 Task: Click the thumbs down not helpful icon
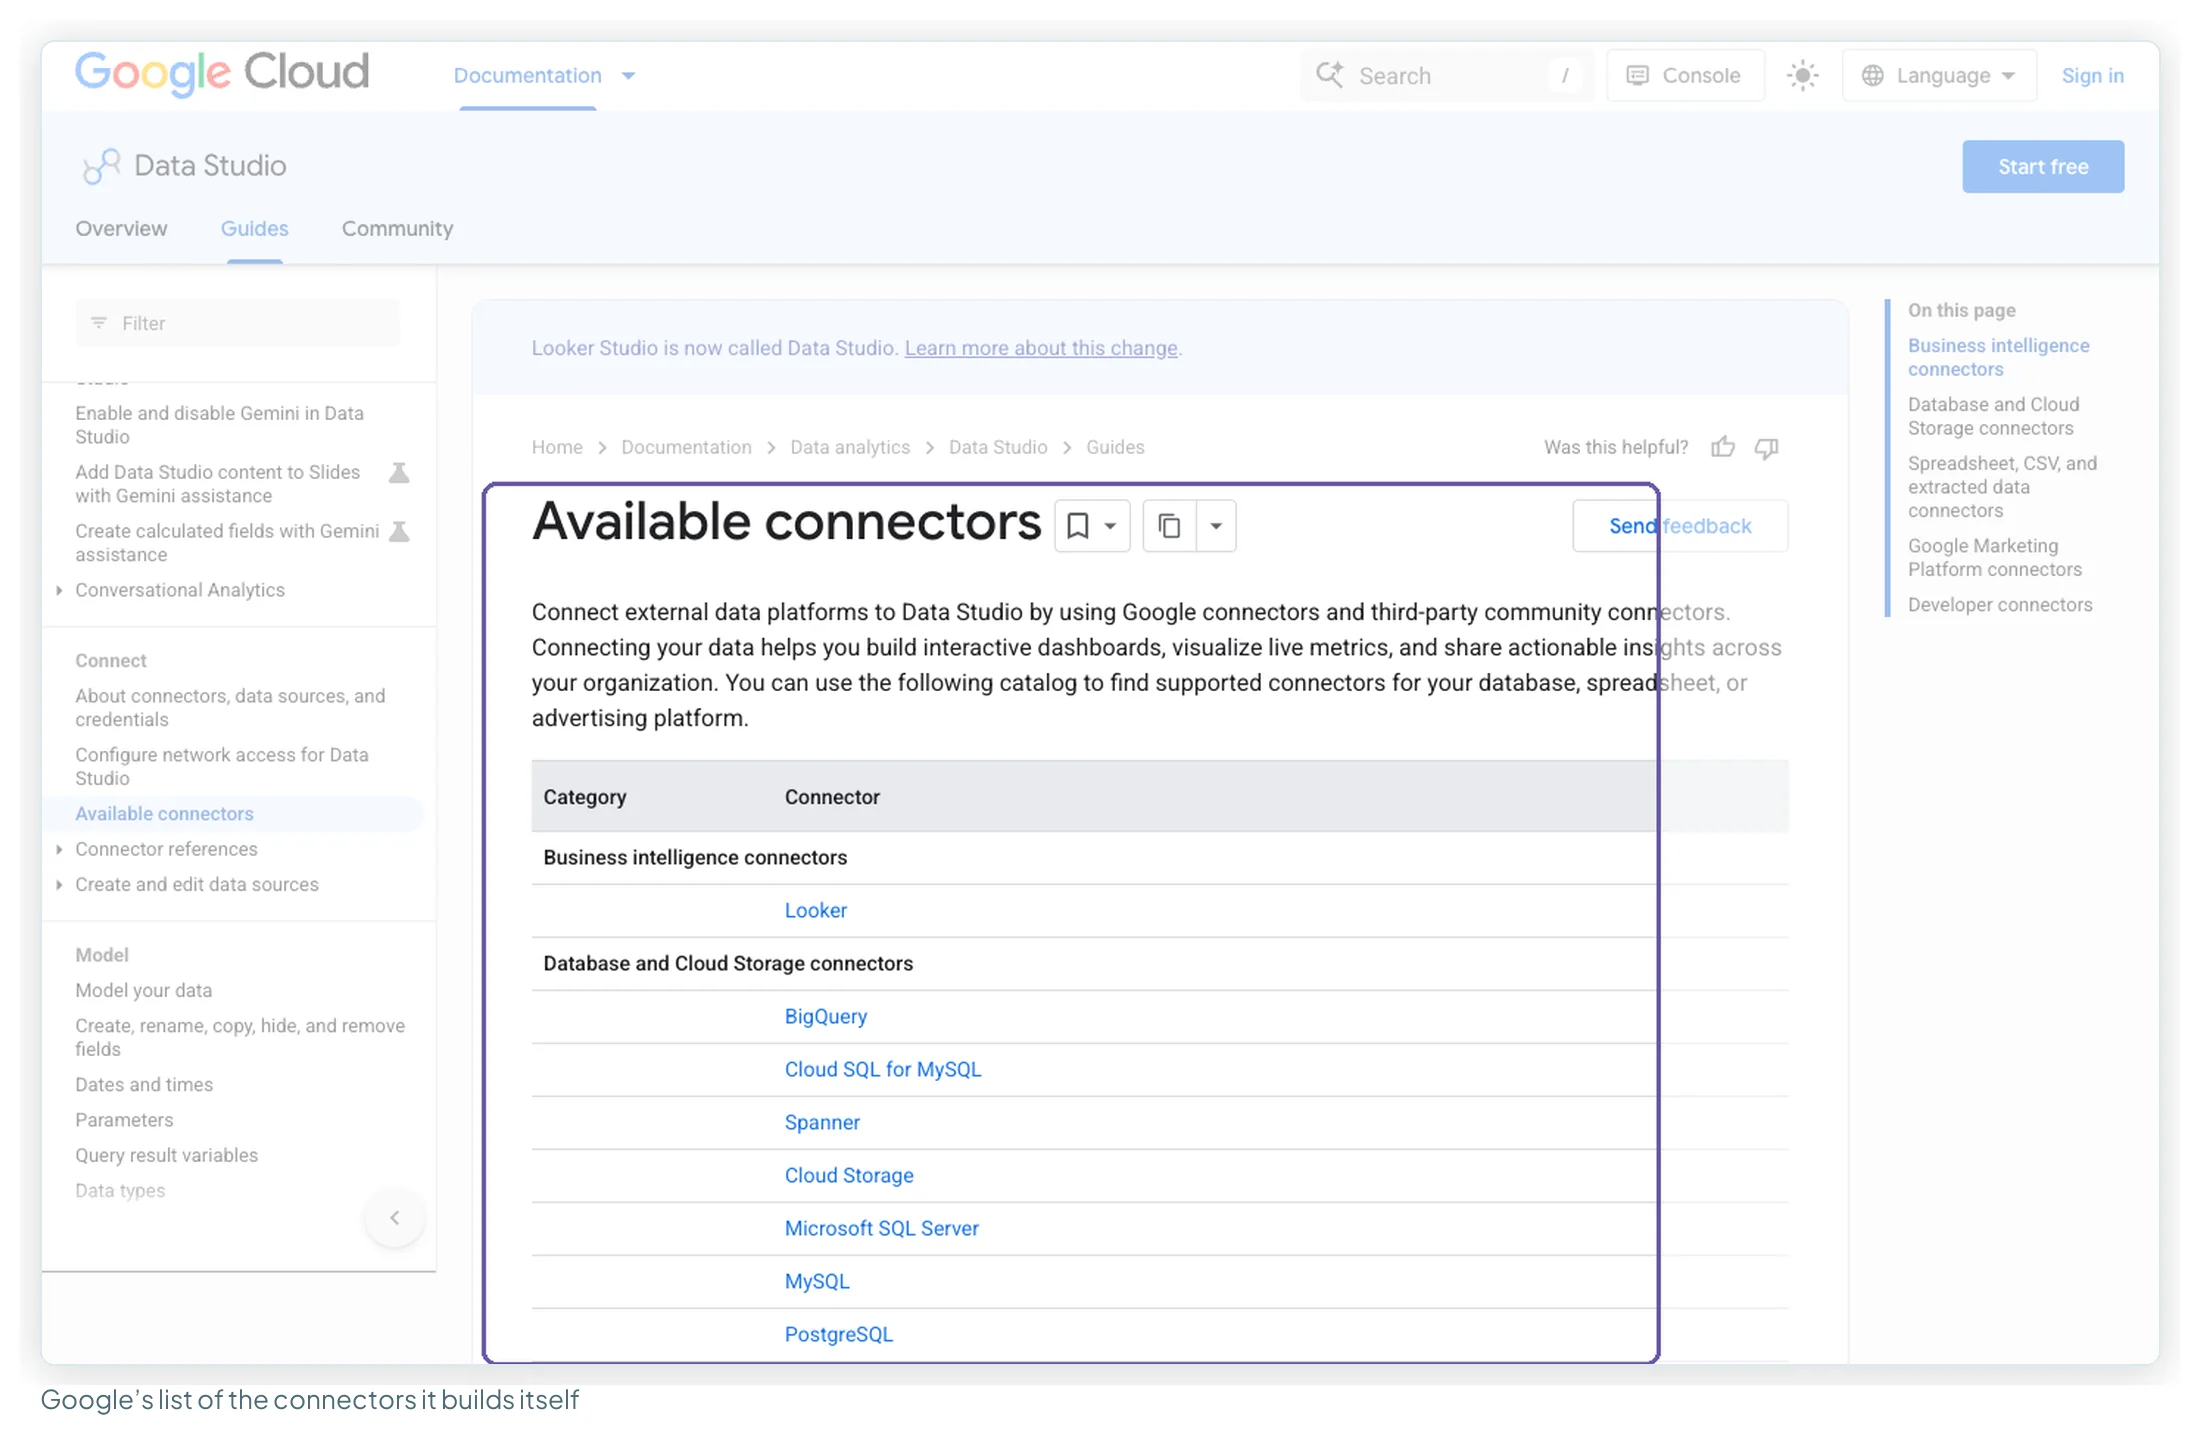[x=1767, y=447]
